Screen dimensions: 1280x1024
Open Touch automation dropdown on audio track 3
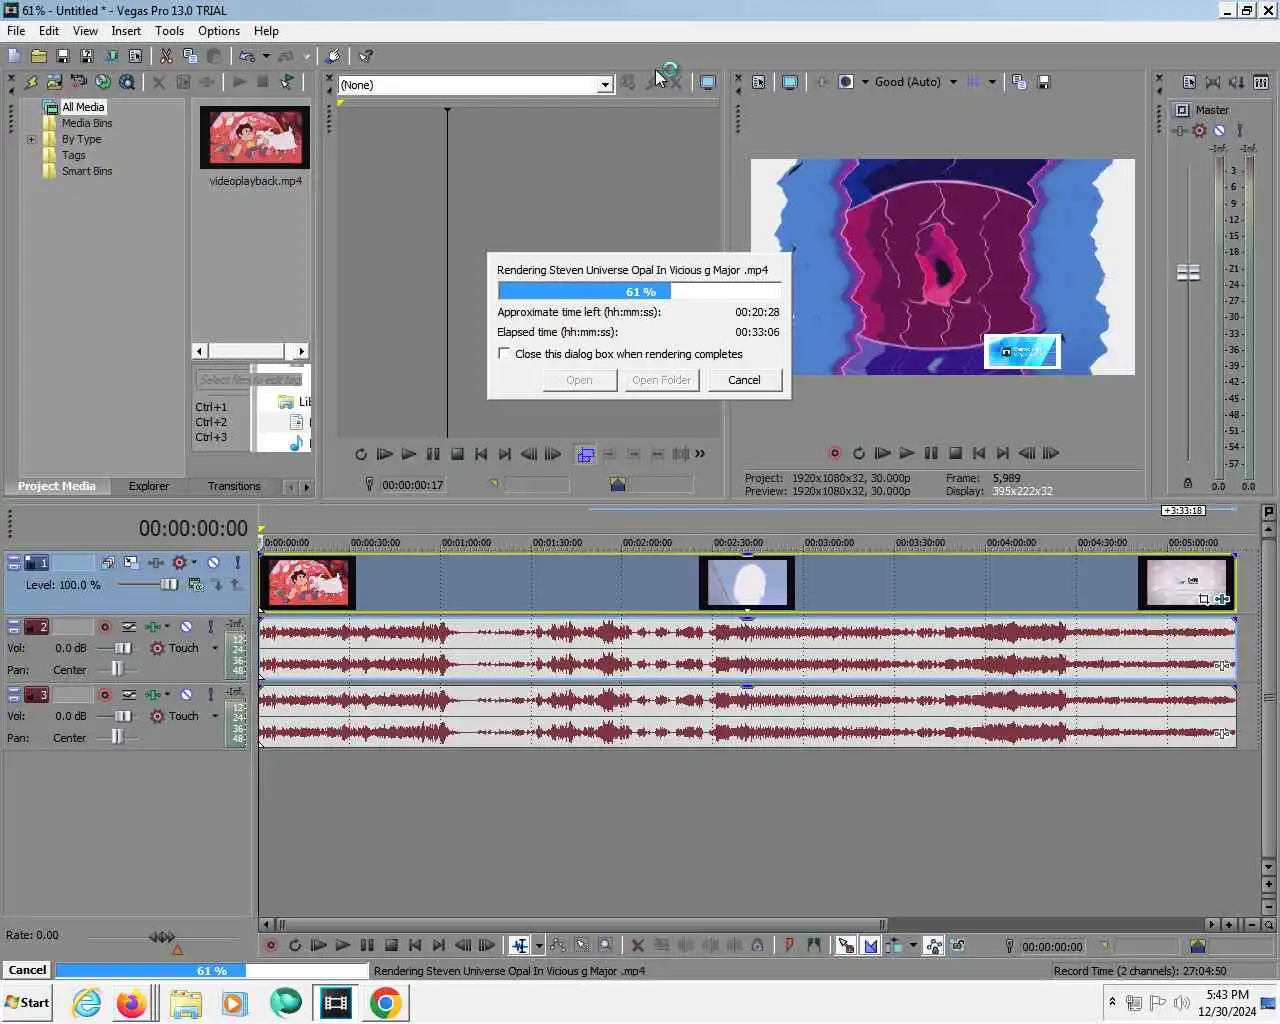coord(214,716)
